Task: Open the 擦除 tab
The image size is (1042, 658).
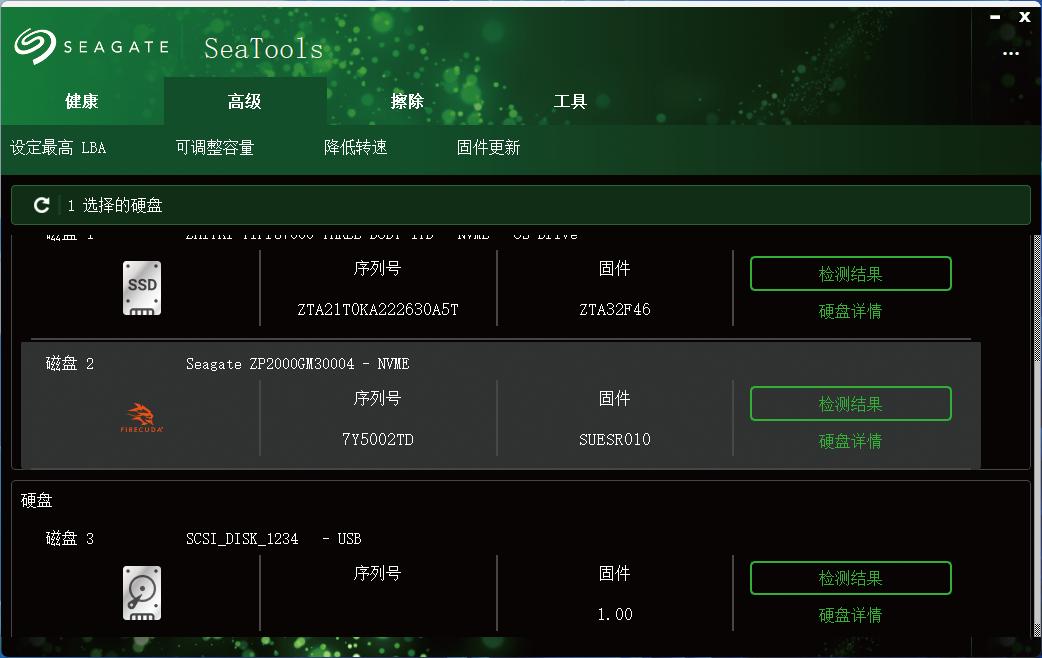Action: pos(407,101)
